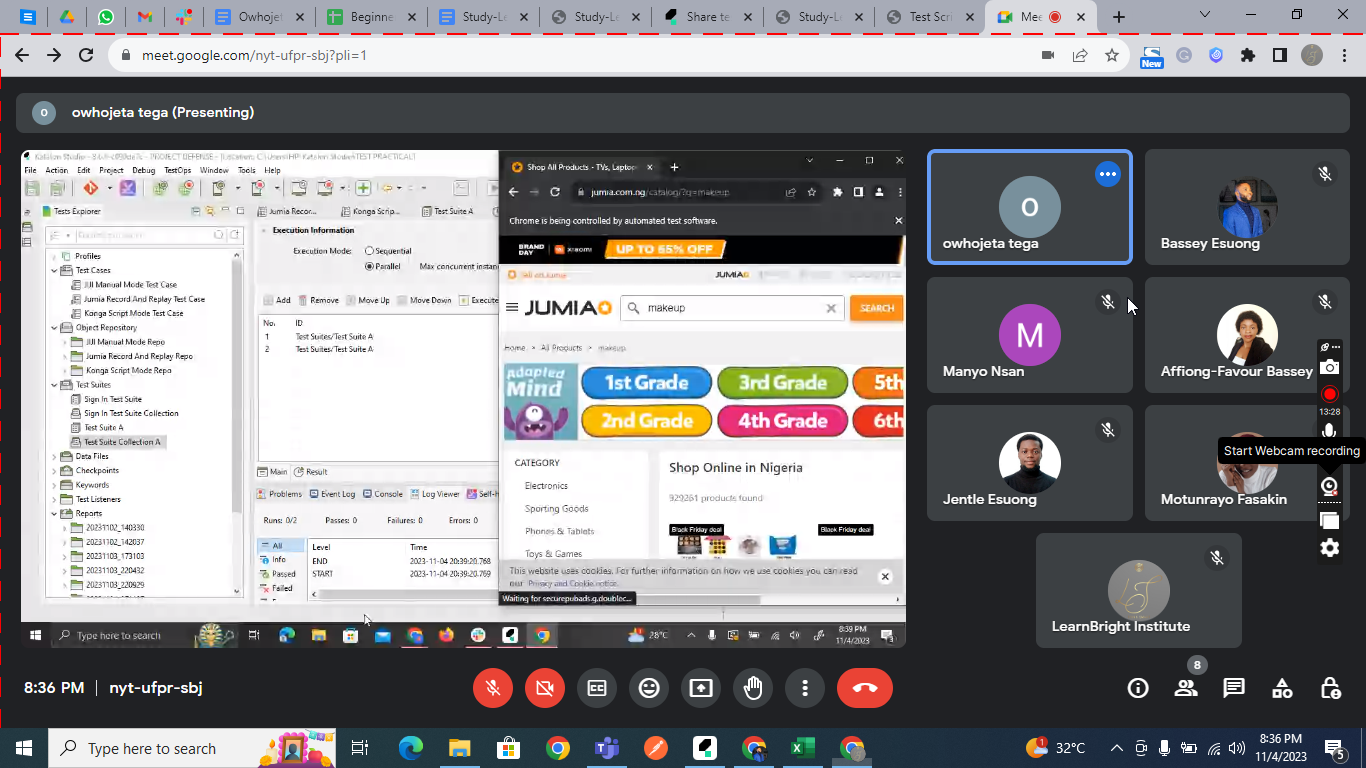1366x768 pixels.
Task: Start webcam recording icon
Action: click(x=1329, y=486)
